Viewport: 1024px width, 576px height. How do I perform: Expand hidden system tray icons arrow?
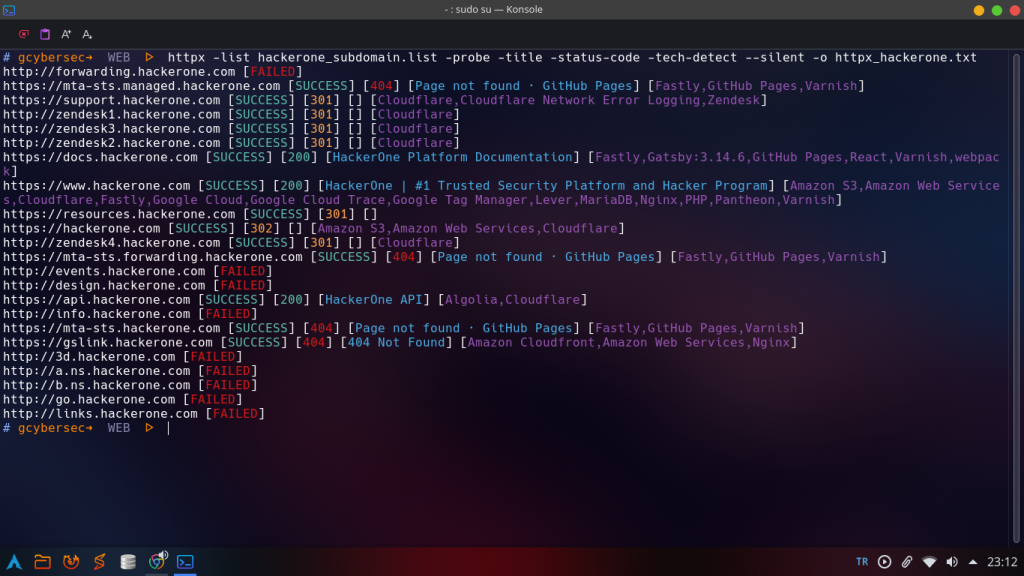tap(973, 562)
